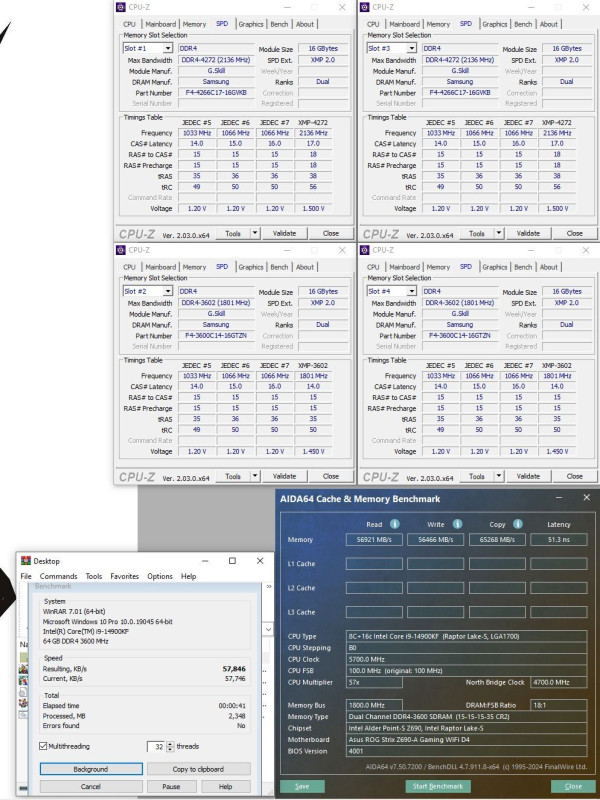Open the Options menu in WinRAR window

click(160, 576)
